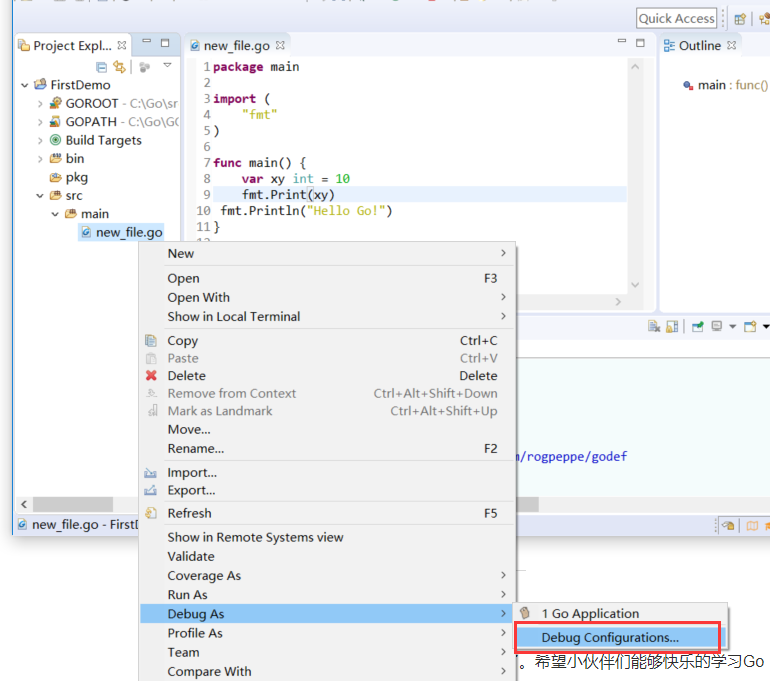
Task: Open the Open With submenu
Action: [x=328, y=298]
